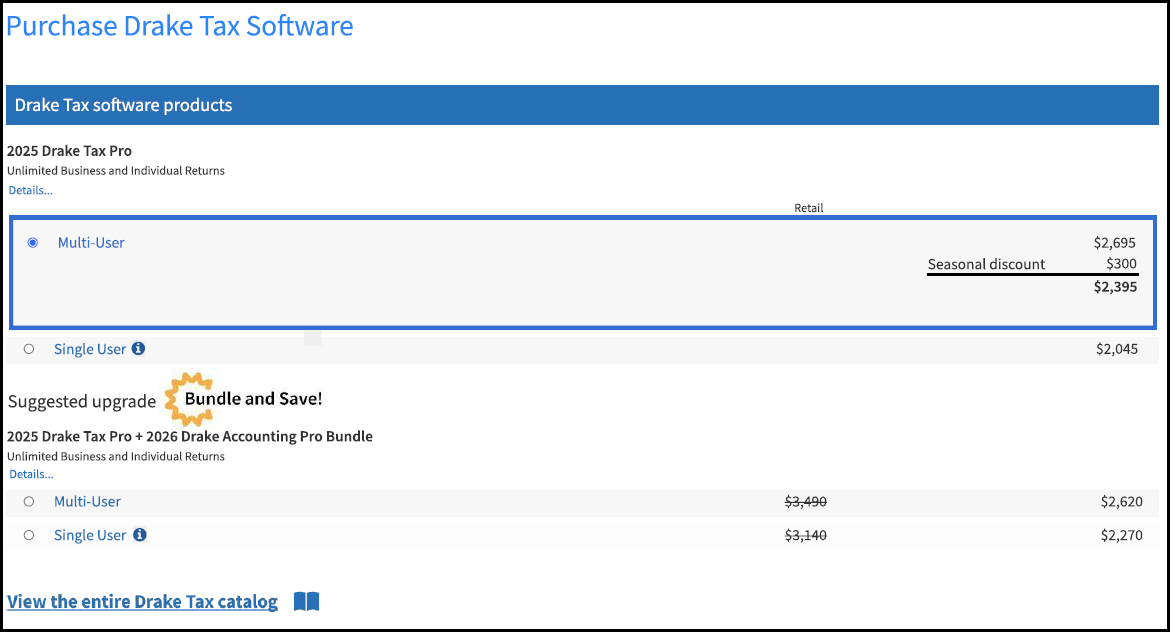
Task: Click the $2,045 Single User price
Action: click(1117, 348)
